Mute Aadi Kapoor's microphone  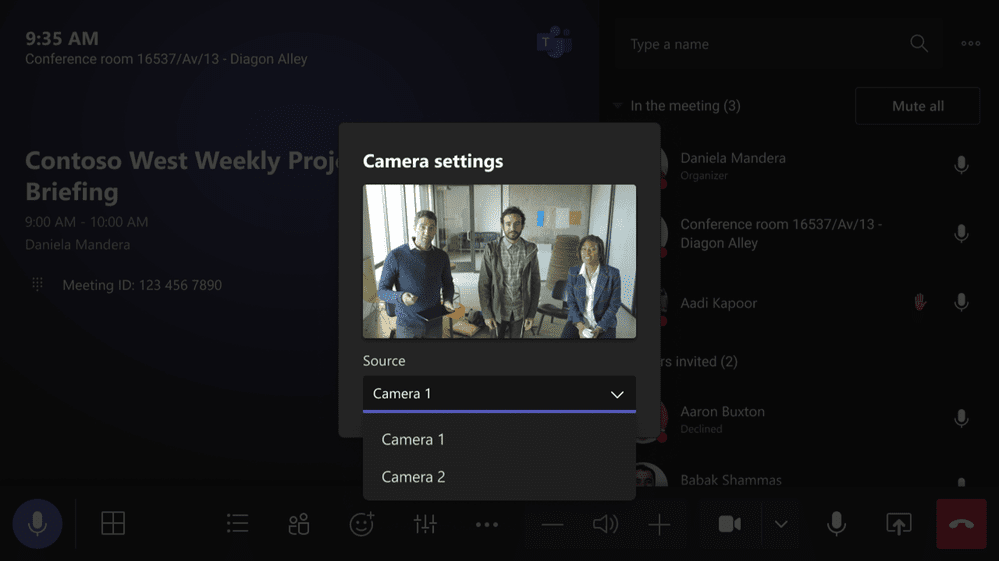click(961, 302)
